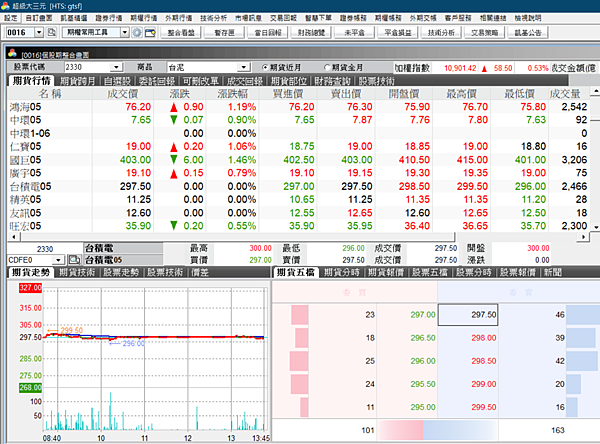Click the 平倉損益 toolbar button
The height and width of the screenshot is (444, 600).
pos(398,33)
